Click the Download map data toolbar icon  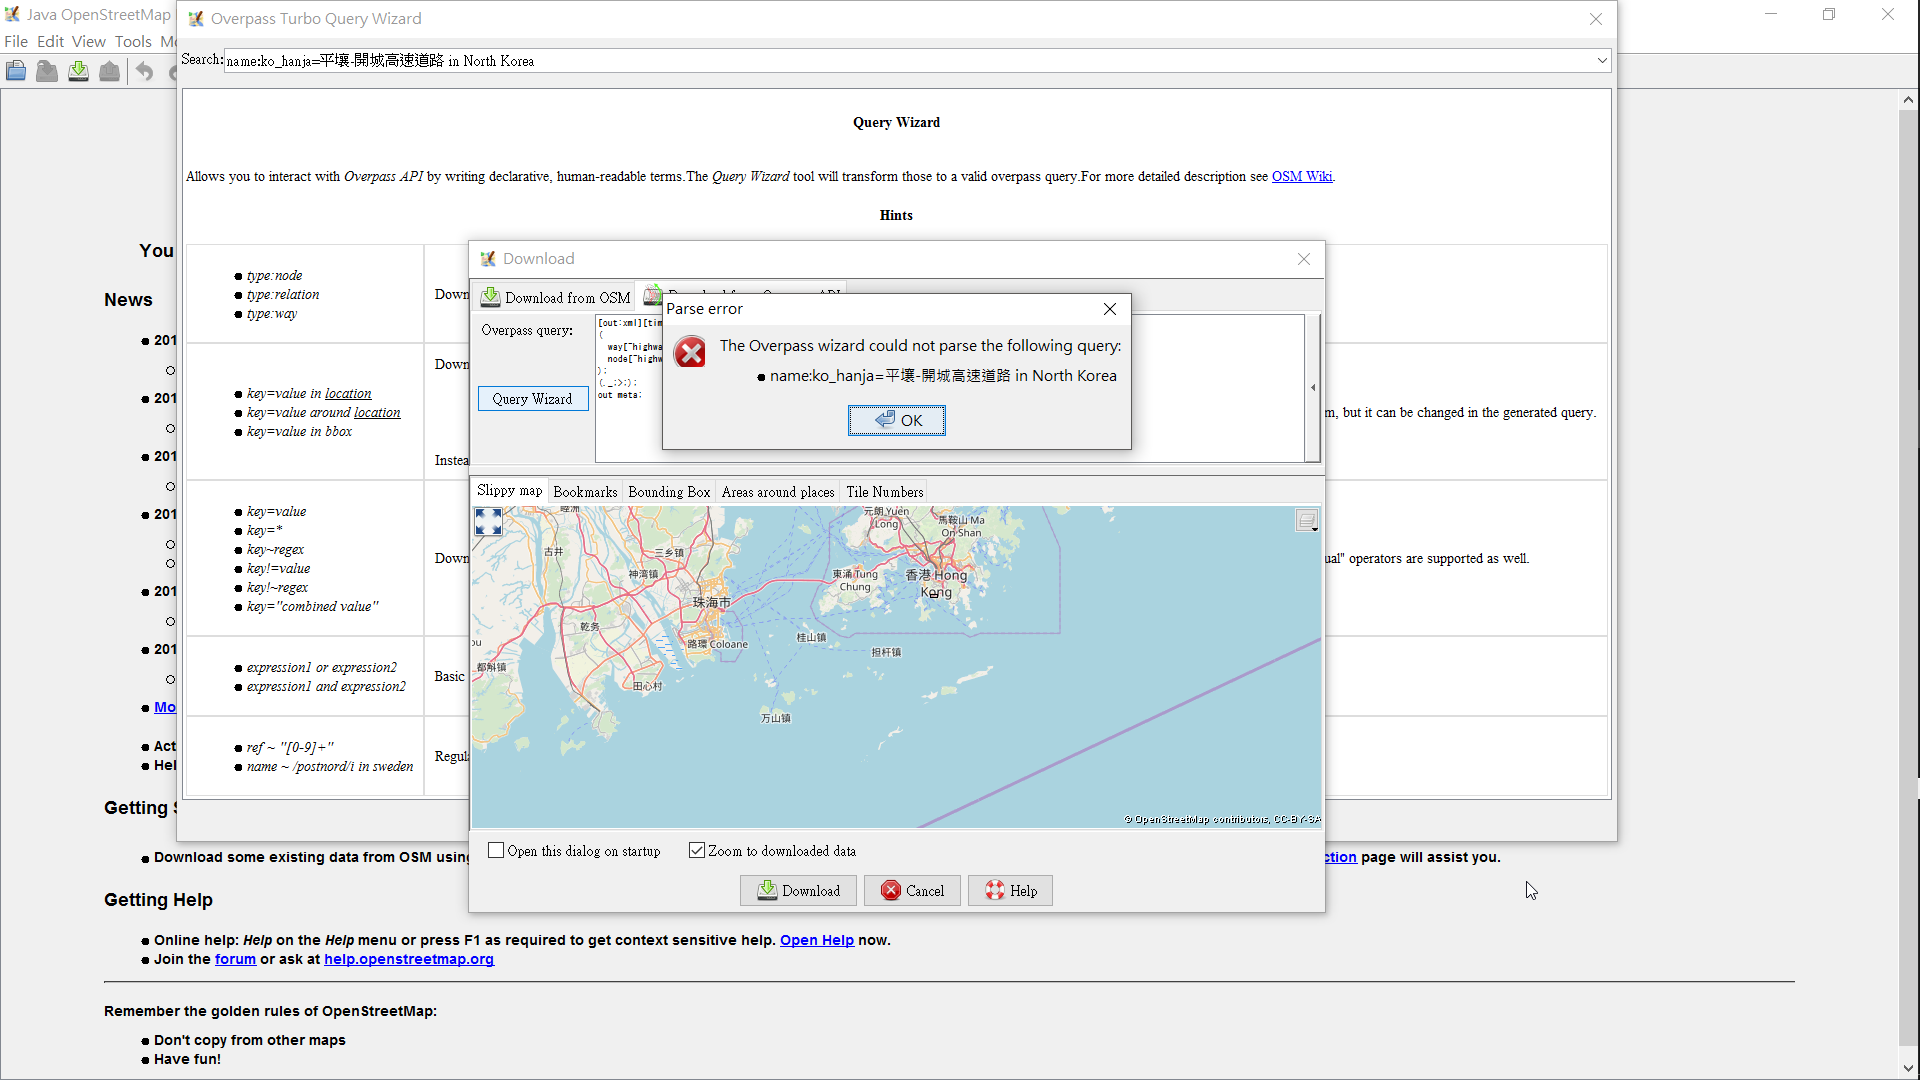78,71
